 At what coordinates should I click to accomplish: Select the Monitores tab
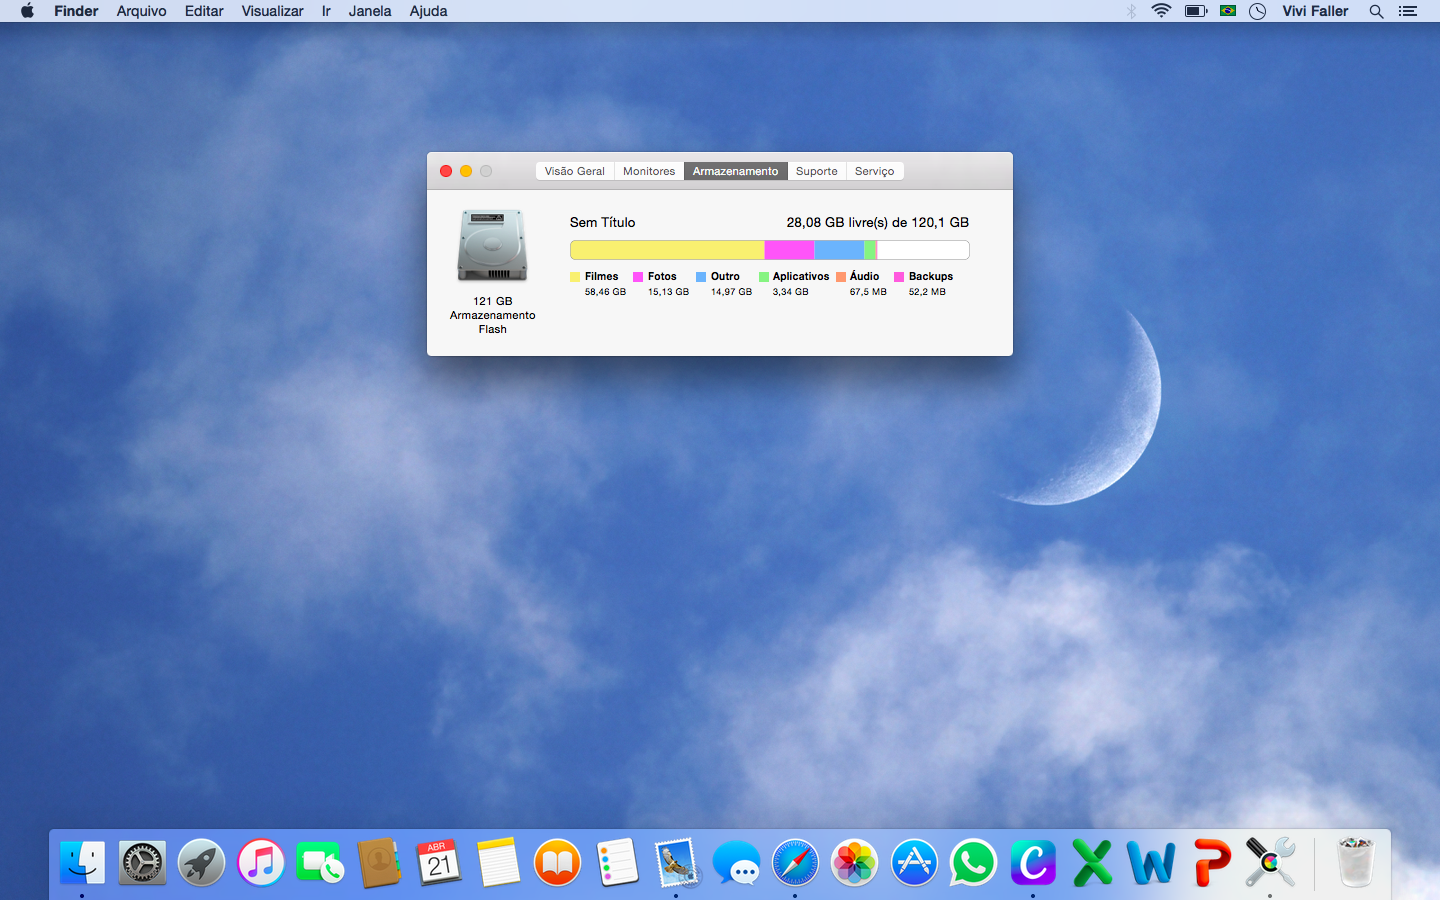tap(649, 171)
